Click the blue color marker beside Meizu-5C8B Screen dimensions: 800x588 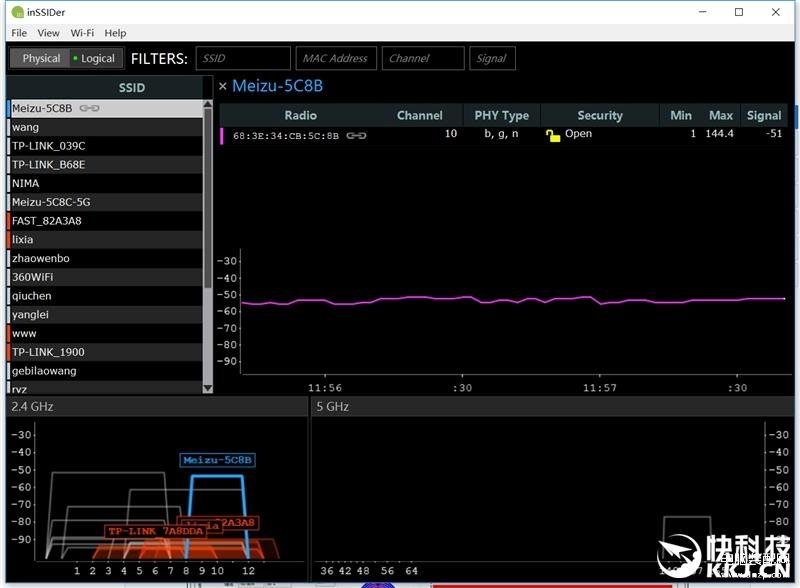click(9, 108)
